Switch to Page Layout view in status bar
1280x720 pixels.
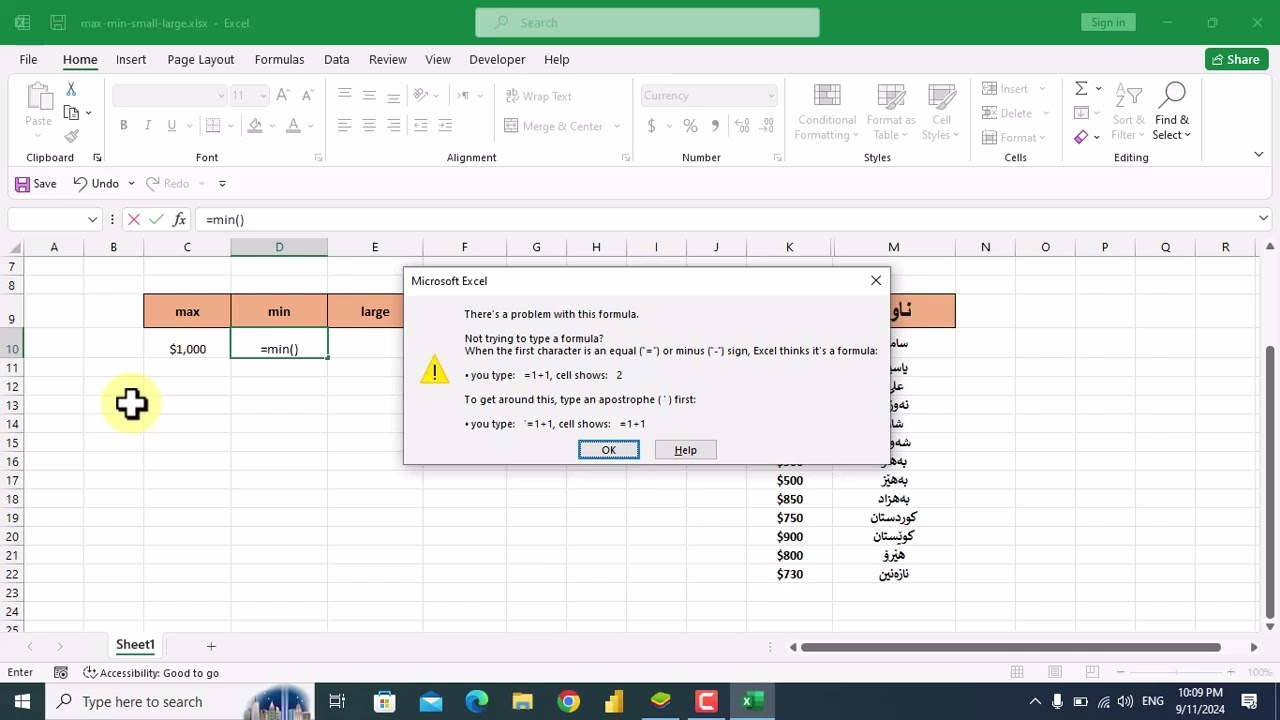(1055, 673)
